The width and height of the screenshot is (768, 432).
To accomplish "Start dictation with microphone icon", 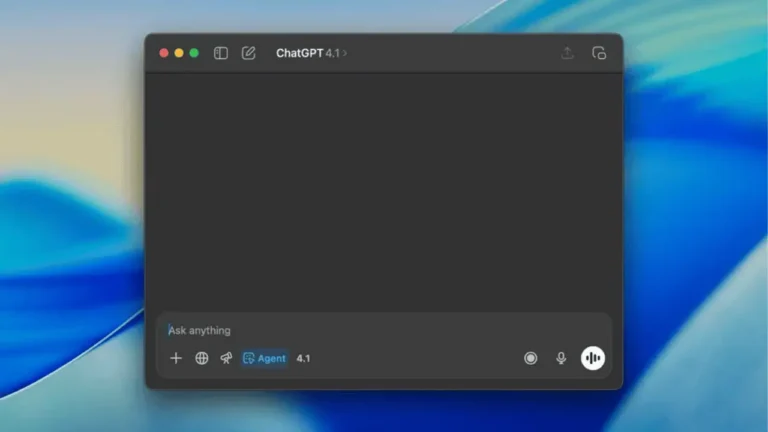I will coord(561,358).
